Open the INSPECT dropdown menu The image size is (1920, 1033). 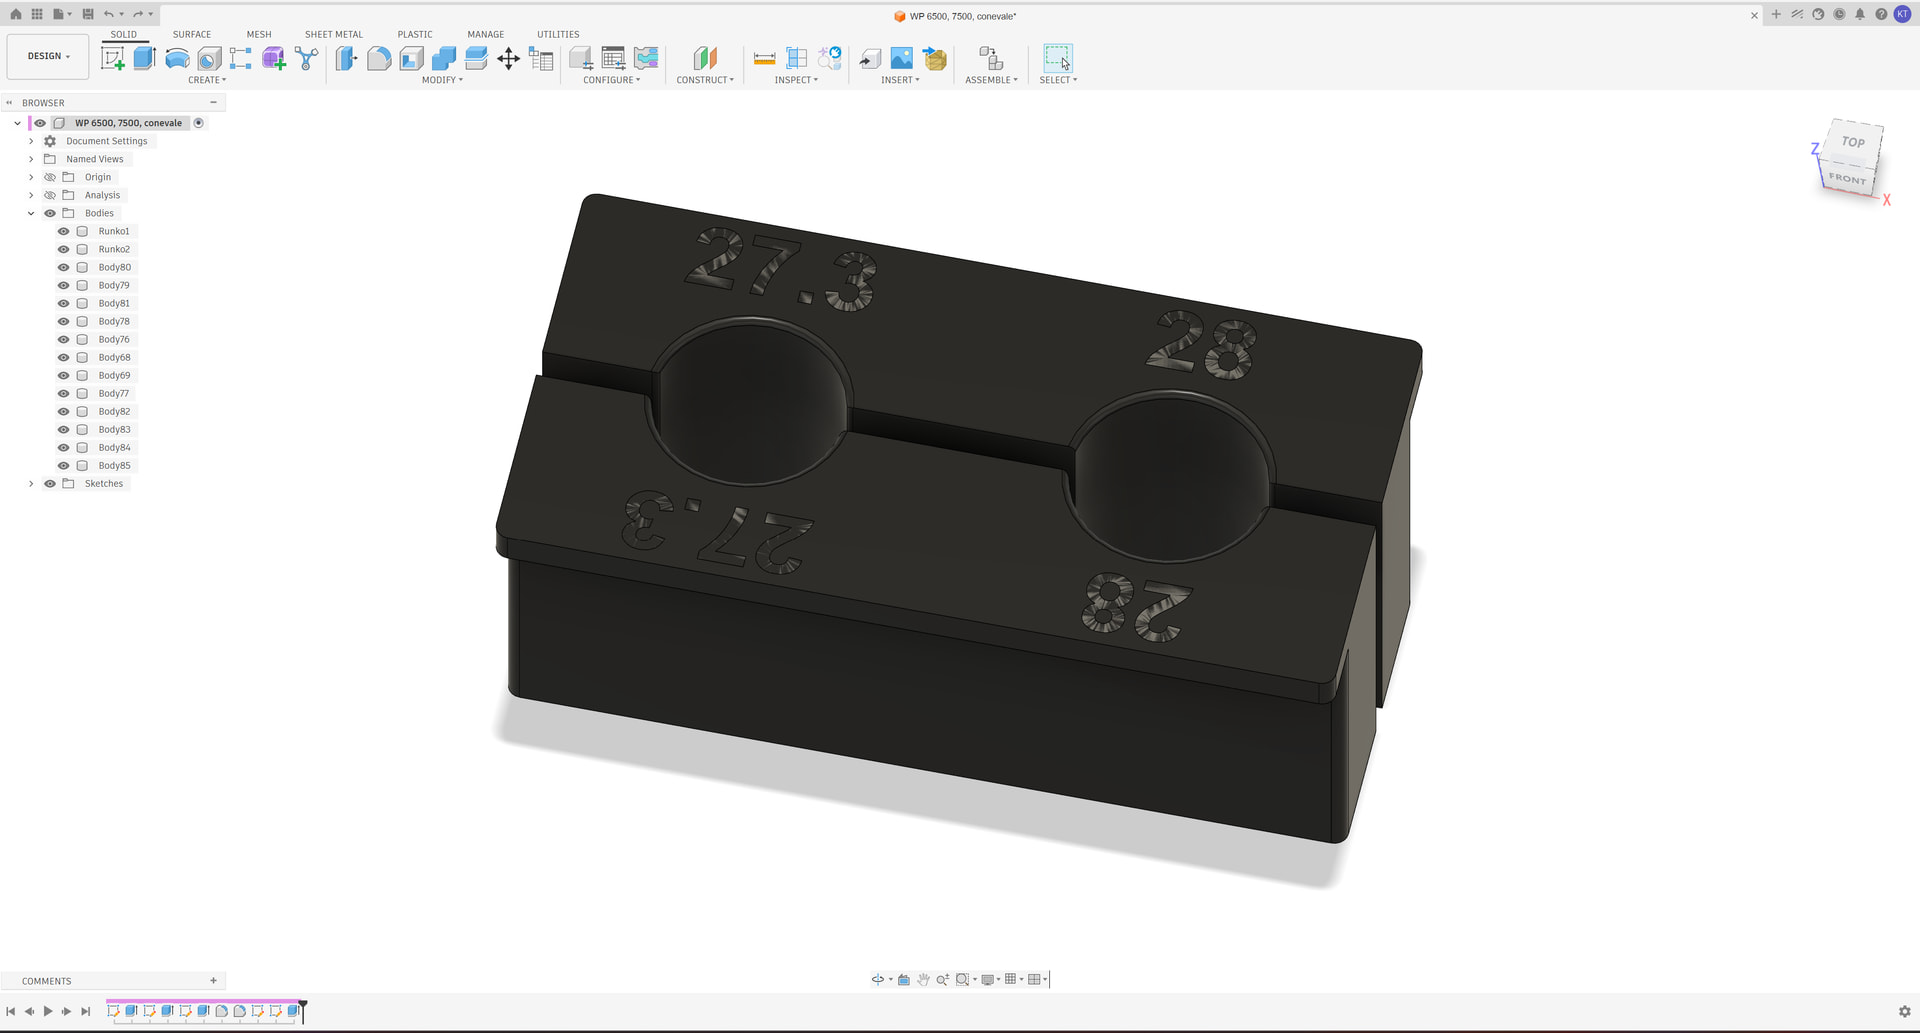pos(796,80)
